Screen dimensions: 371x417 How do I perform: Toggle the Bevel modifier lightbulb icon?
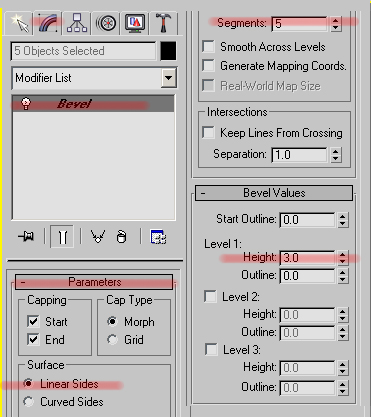pos(26,103)
